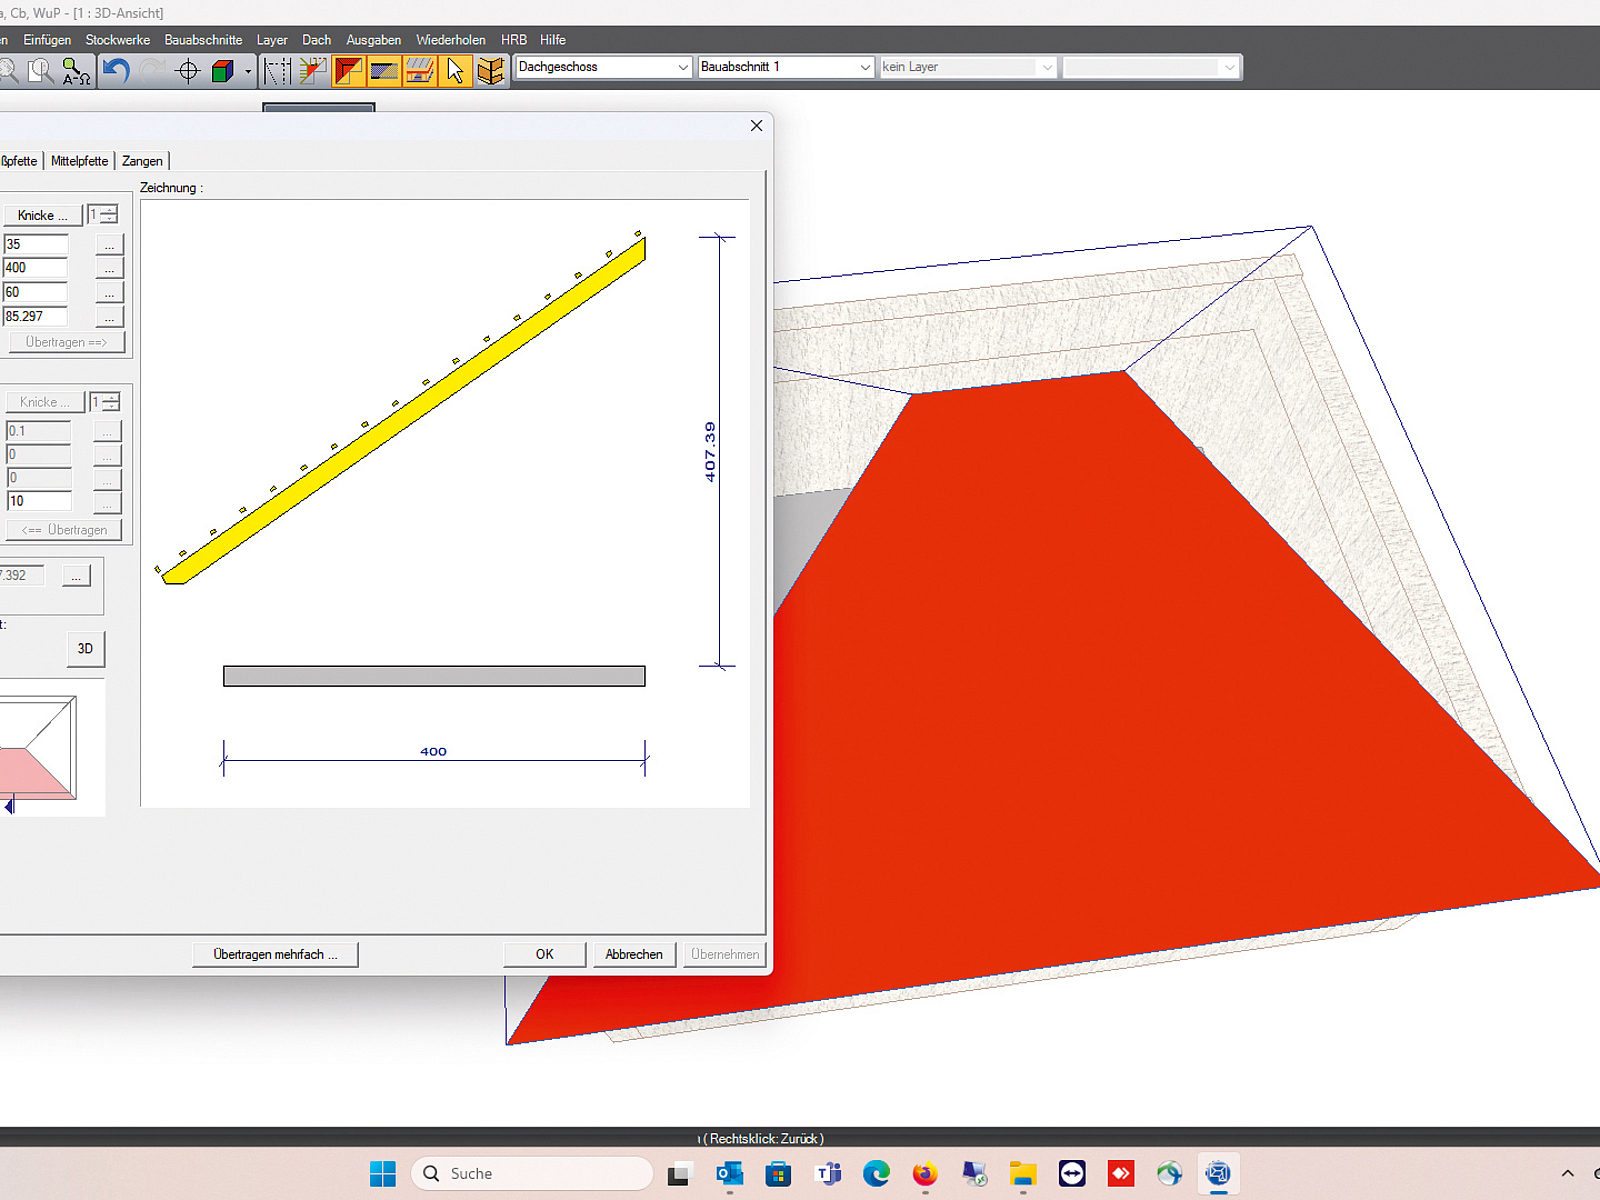Click the OK button
1600x1200 pixels.
point(544,954)
